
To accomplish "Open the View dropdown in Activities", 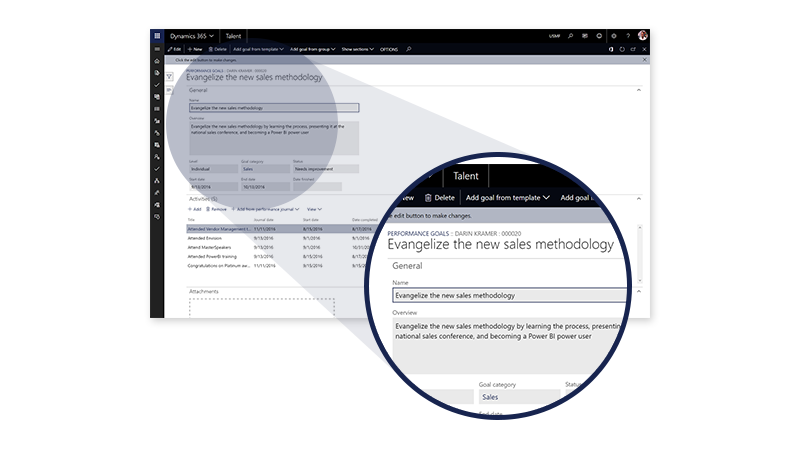I will pos(314,209).
